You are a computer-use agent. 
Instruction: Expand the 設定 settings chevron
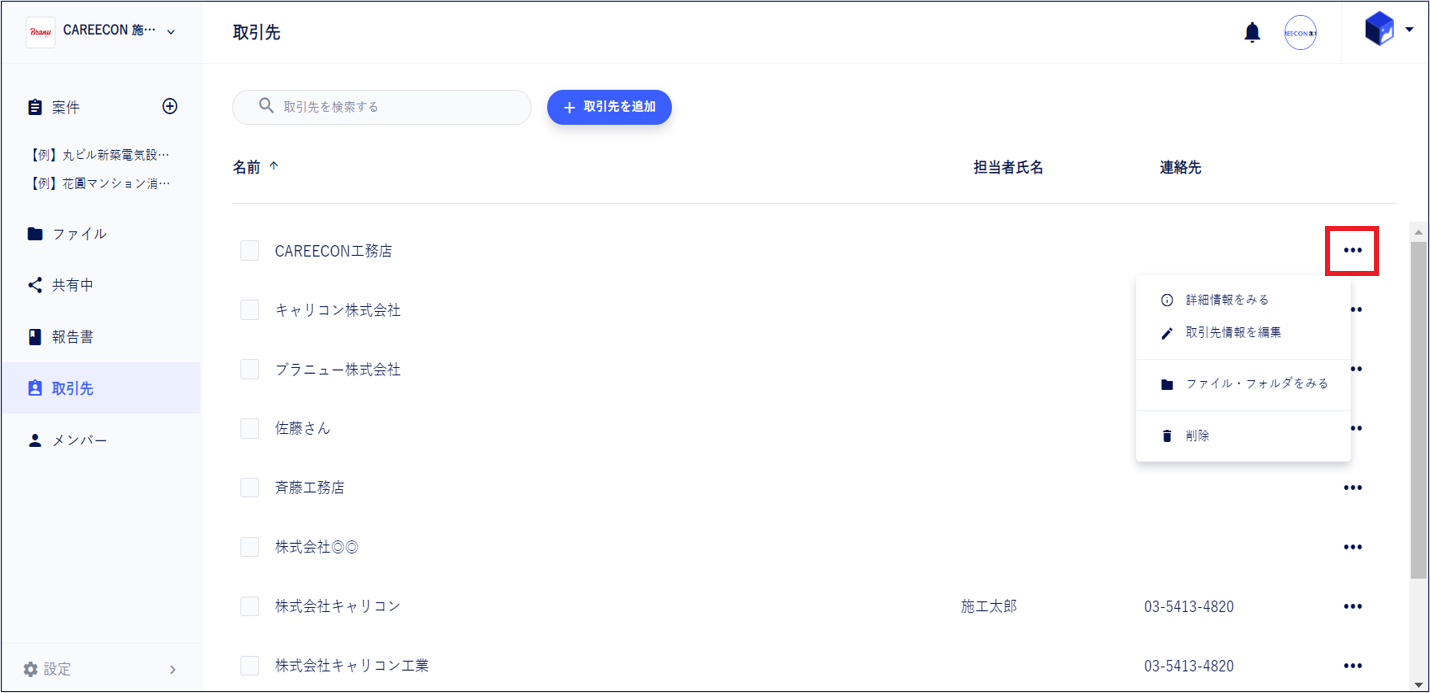pos(172,669)
